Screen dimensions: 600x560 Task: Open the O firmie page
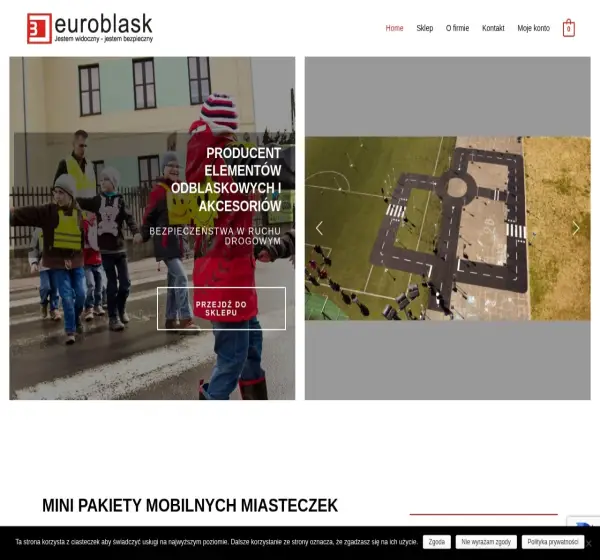click(457, 28)
